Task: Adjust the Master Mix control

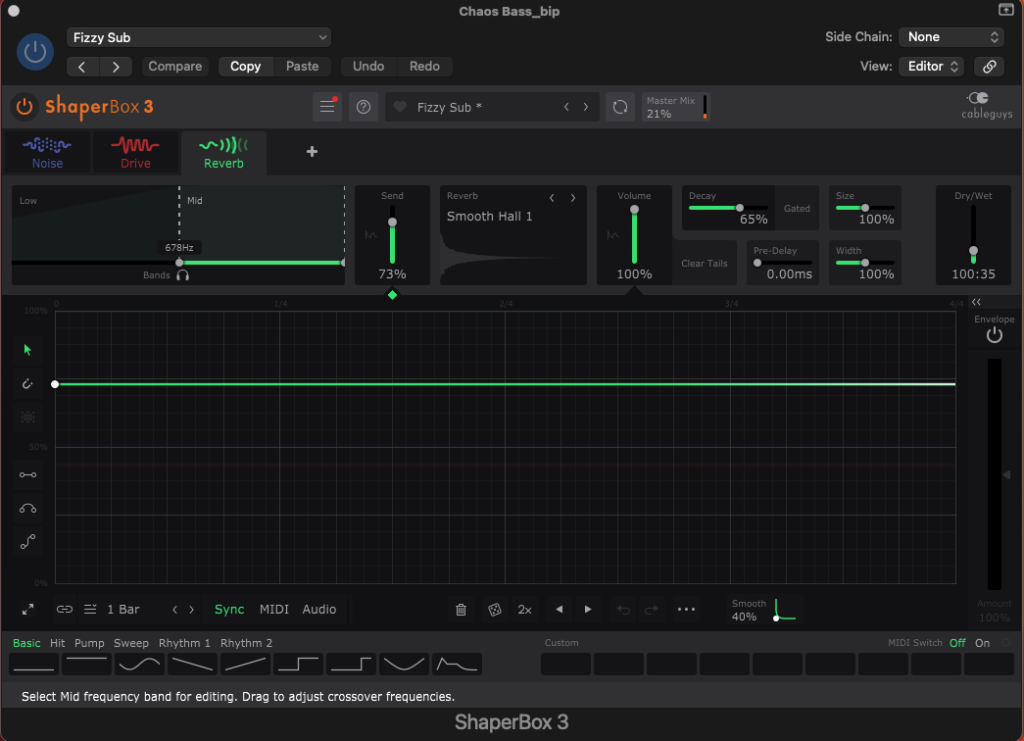Action: [675, 107]
